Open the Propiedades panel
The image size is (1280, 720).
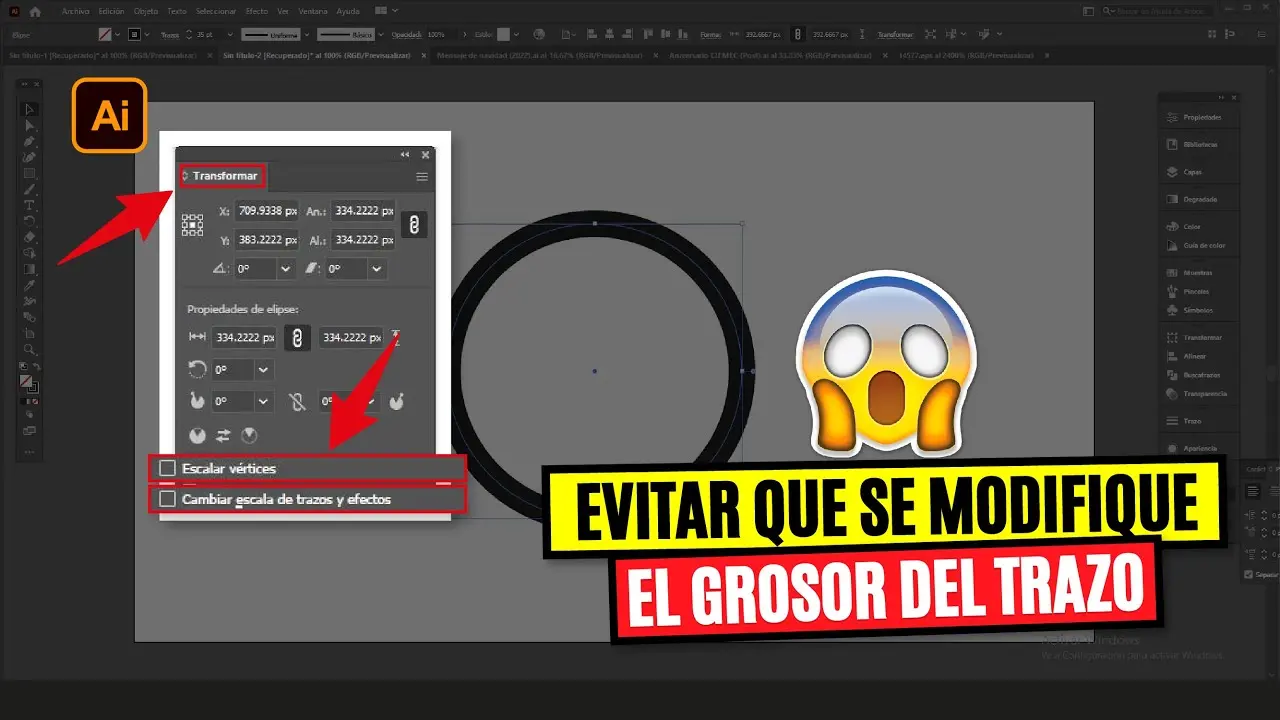[x=1202, y=117]
